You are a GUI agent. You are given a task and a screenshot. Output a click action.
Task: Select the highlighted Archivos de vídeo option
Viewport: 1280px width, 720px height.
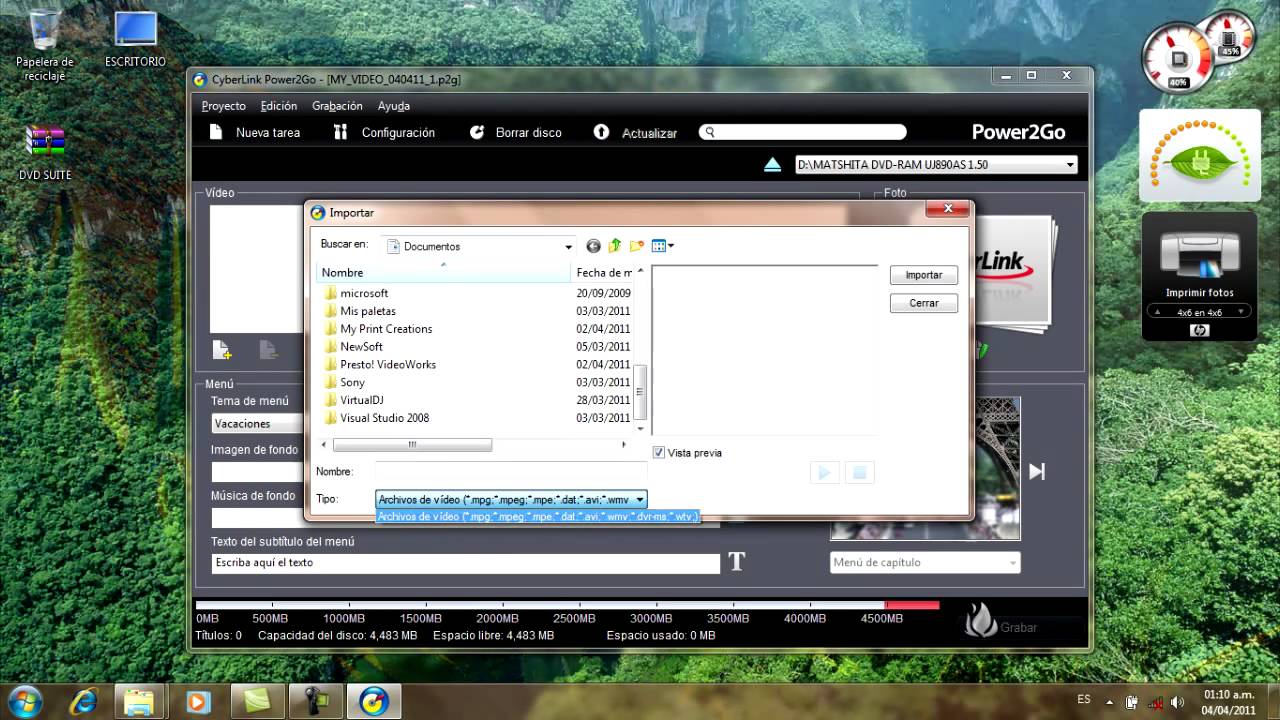(x=537, y=517)
